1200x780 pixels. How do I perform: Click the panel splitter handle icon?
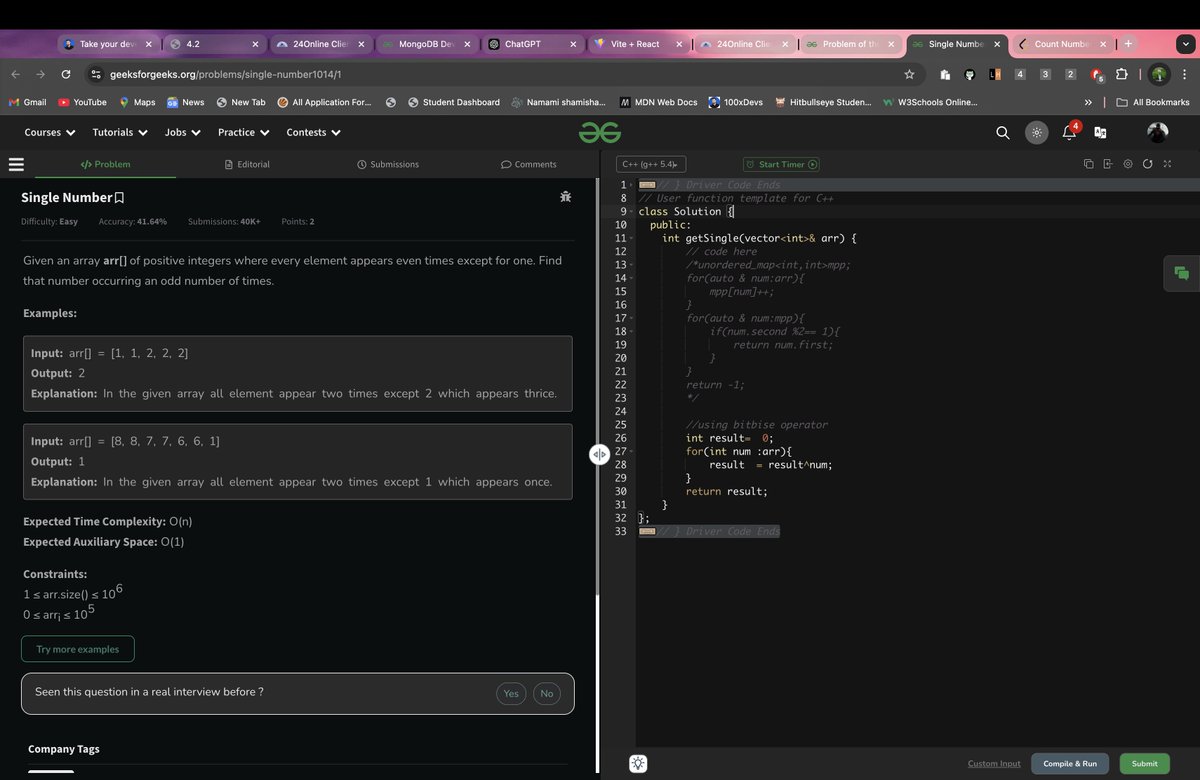[599, 454]
